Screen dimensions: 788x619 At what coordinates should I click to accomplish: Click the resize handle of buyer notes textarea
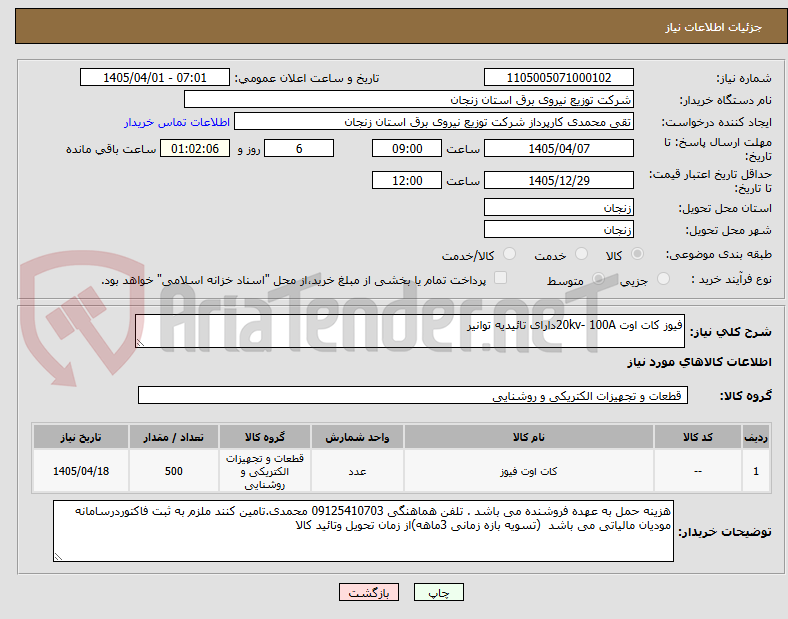pyautogui.click(x=58, y=557)
